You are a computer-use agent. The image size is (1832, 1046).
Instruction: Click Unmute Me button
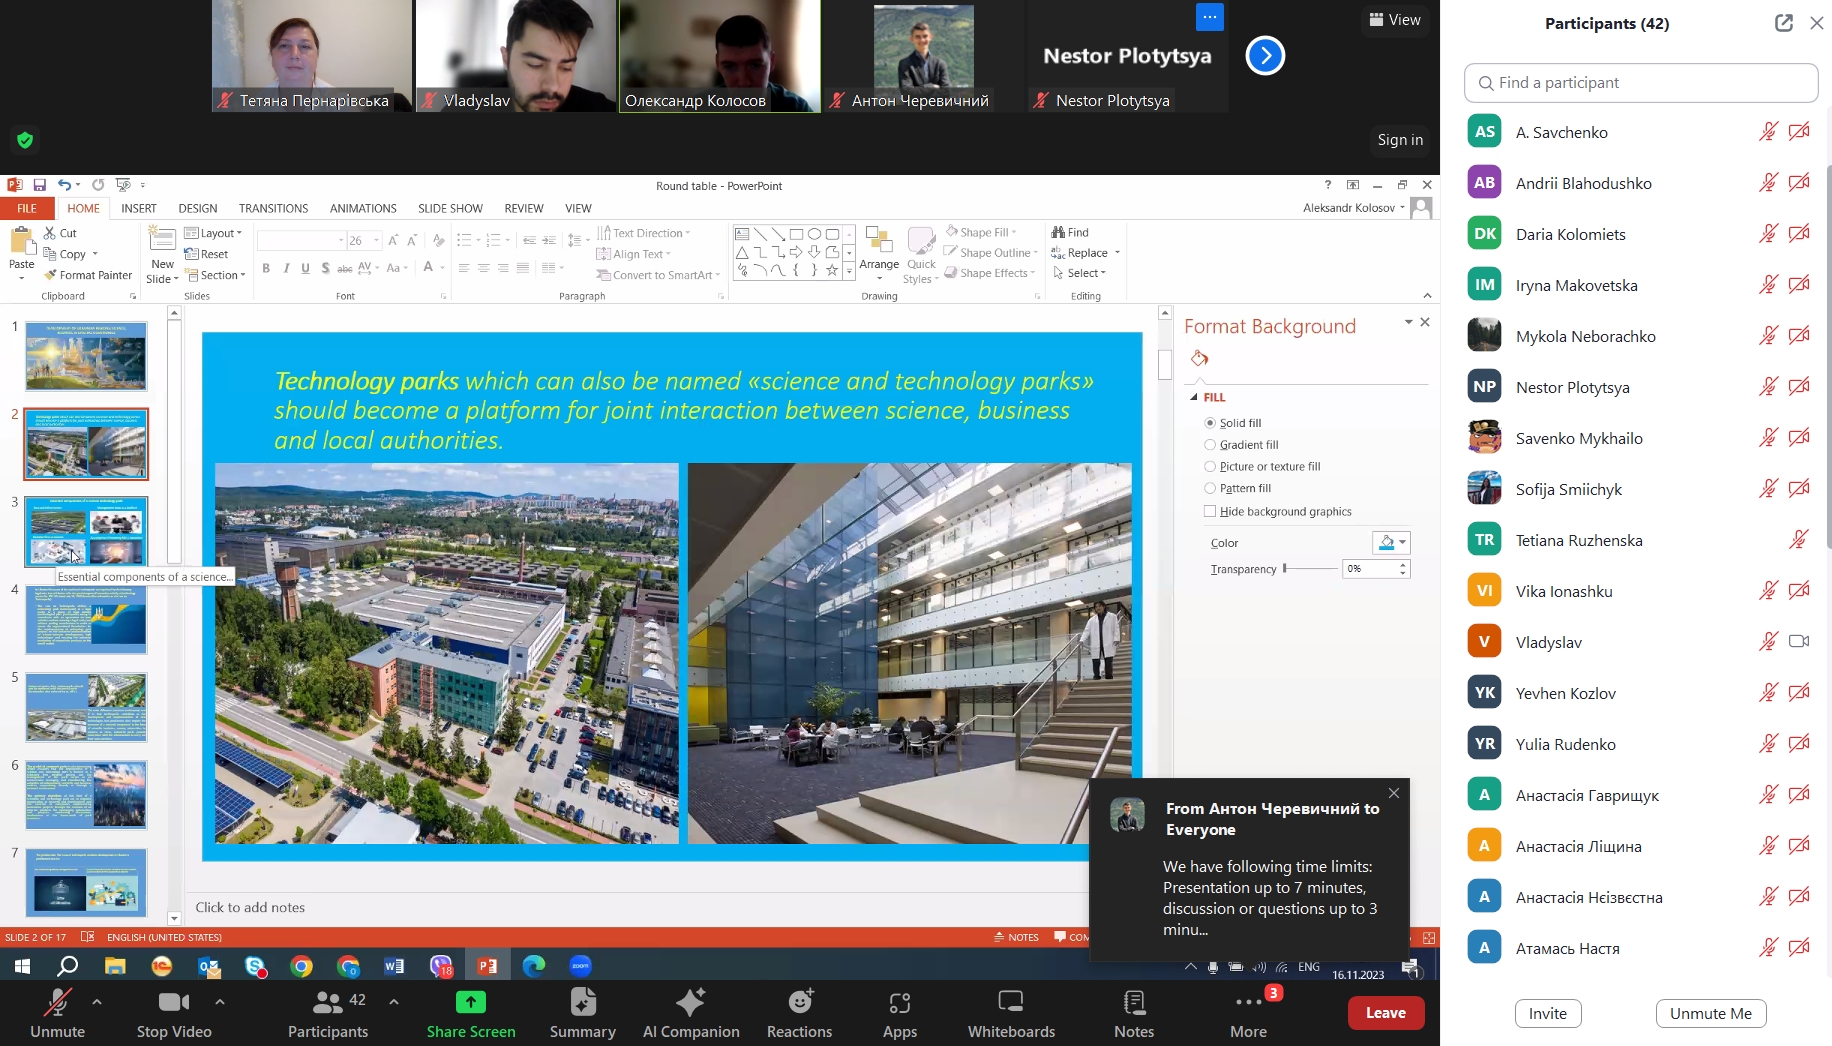click(x=1710, y=1013)
